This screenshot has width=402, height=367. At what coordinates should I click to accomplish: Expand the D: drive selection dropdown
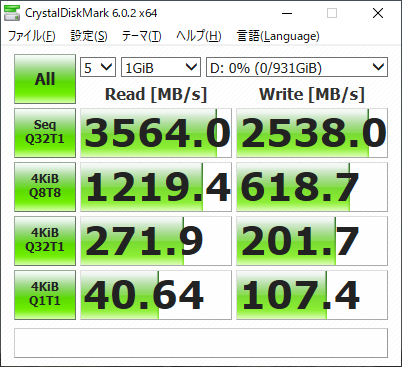coord(297,67)
